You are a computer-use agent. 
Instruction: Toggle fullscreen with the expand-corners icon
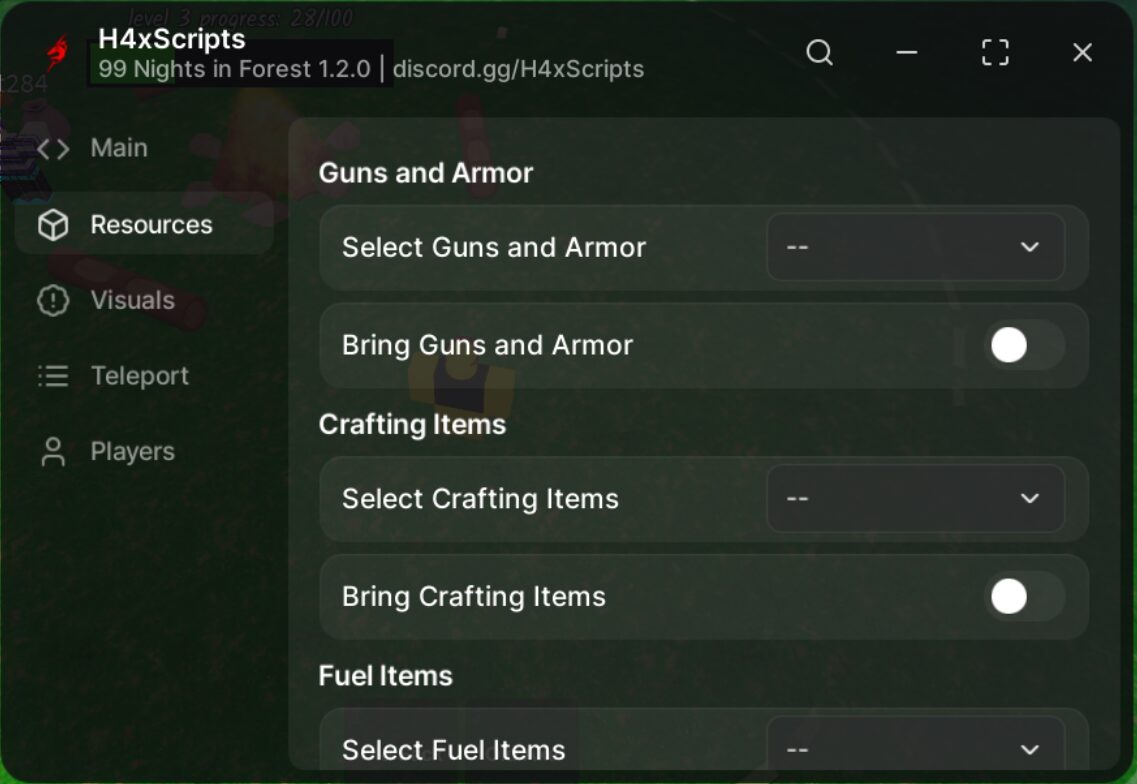(995, 52)
